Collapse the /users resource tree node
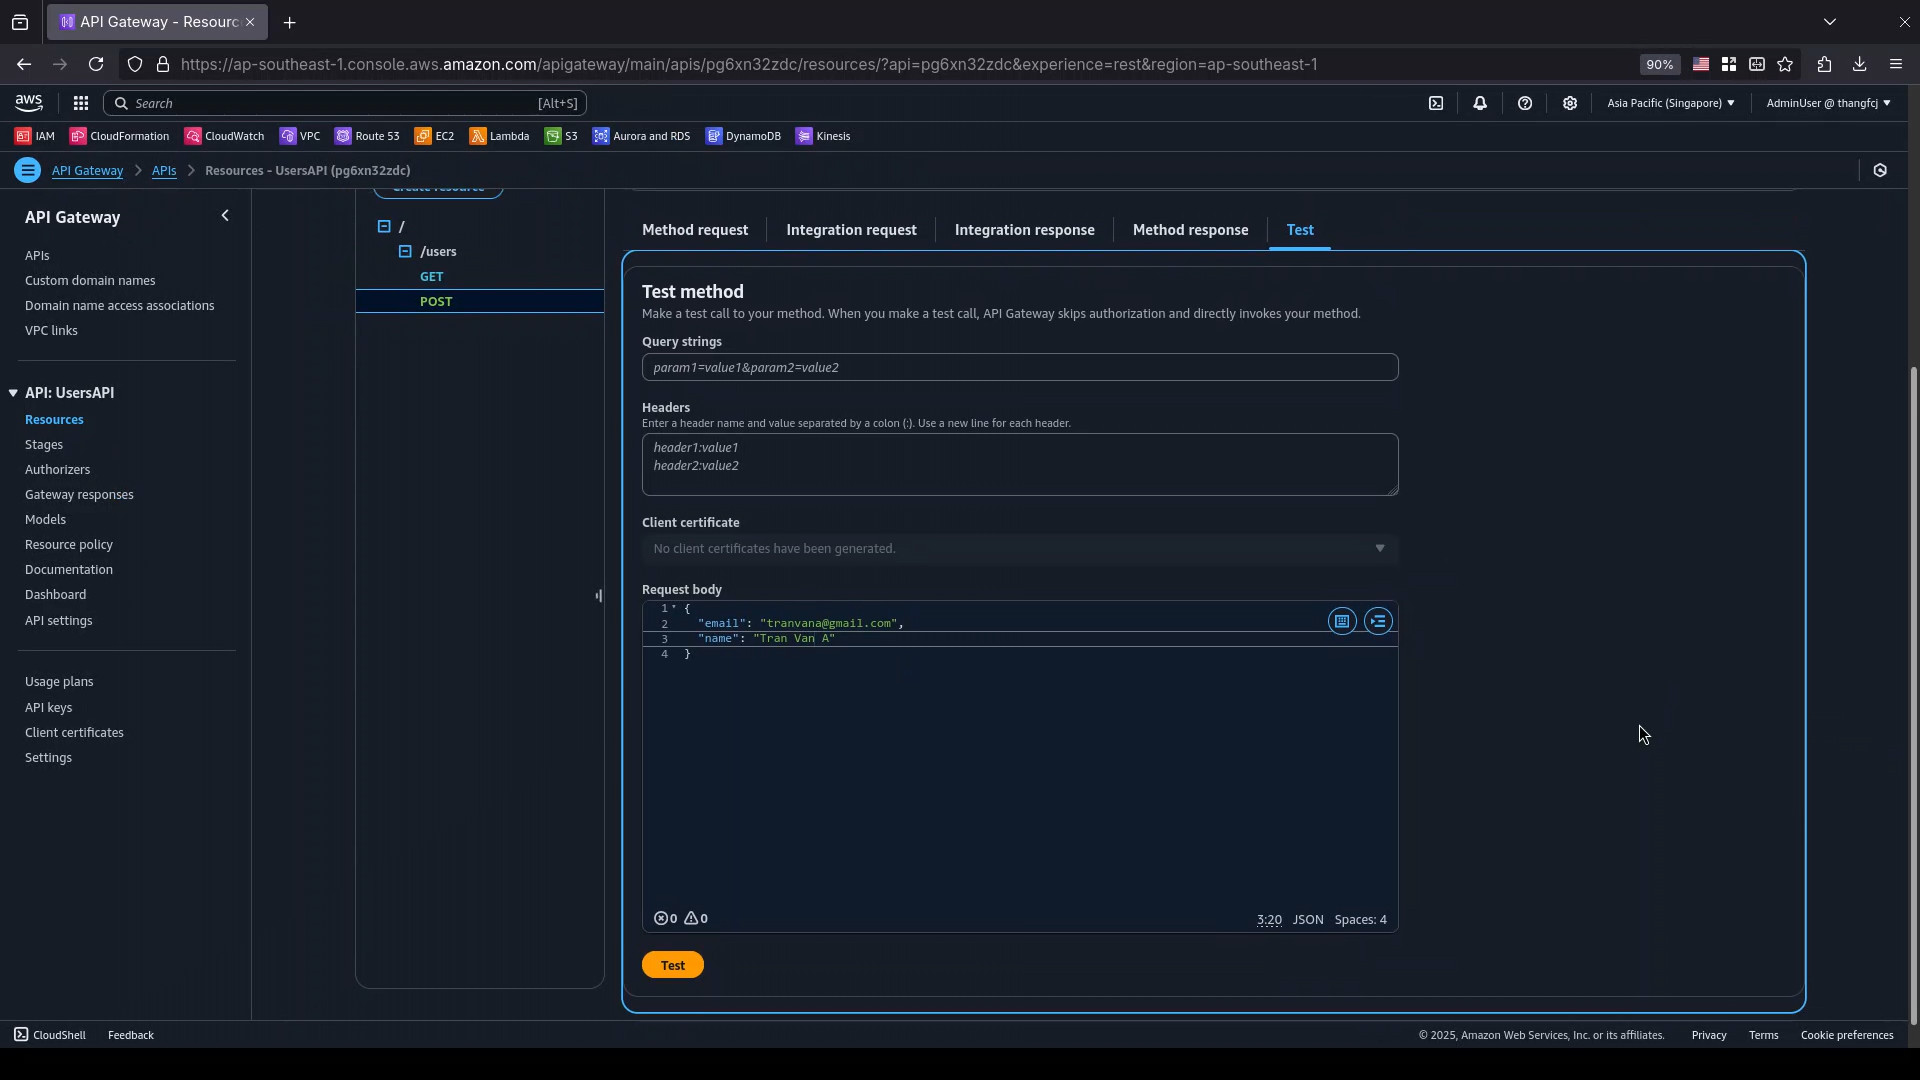 click(405, 251)
